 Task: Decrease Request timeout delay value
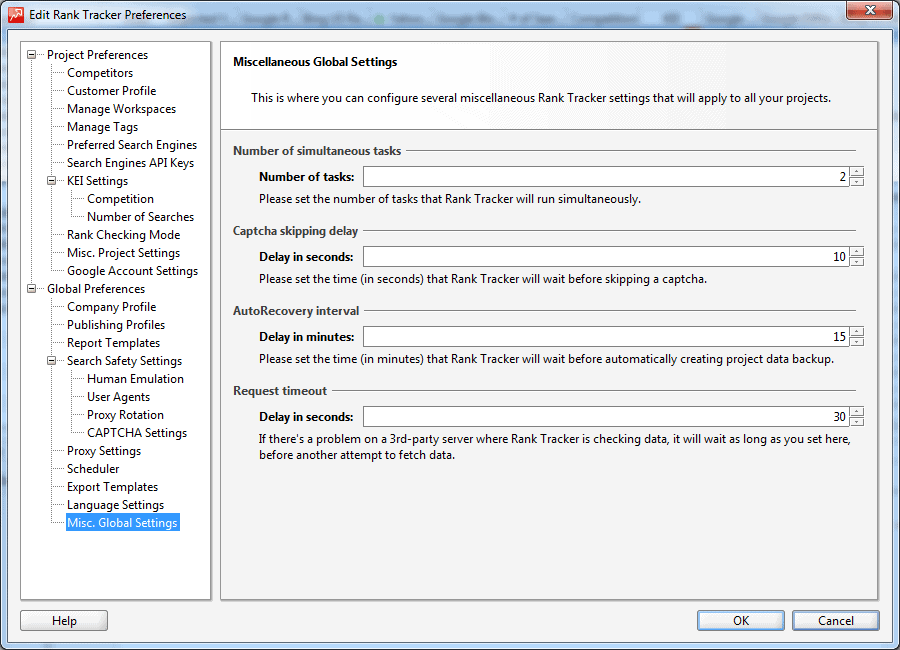[x=857, y=421]
